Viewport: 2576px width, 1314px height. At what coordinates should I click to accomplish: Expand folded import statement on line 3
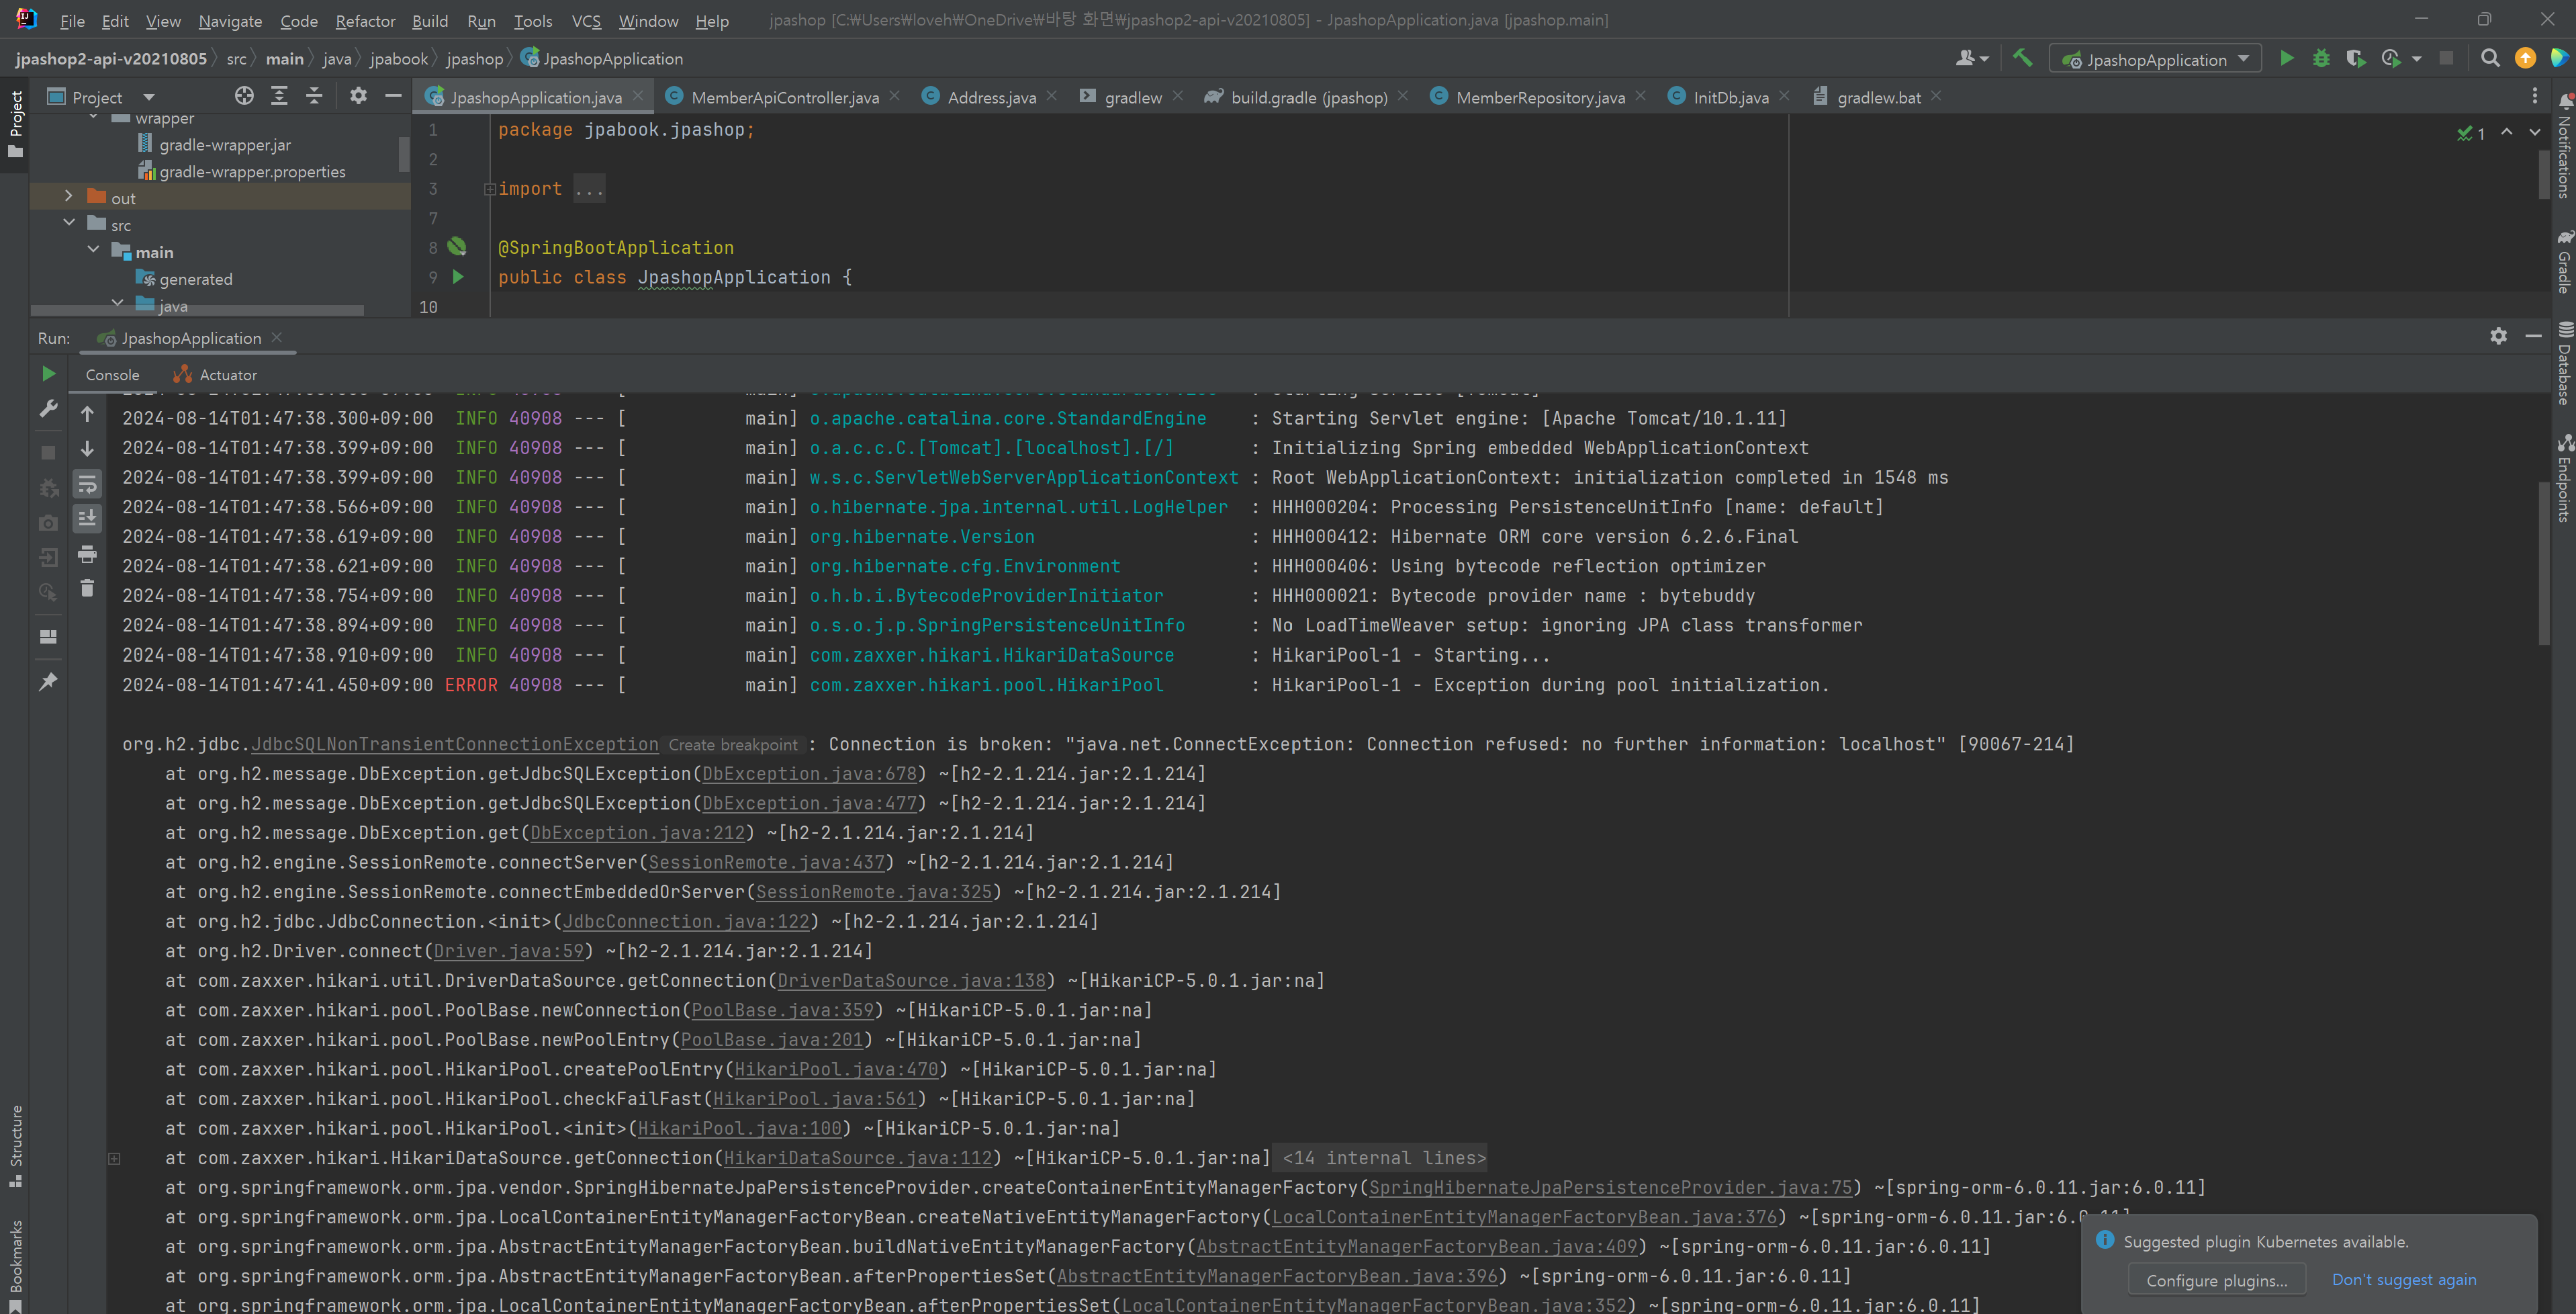[490, 189]
